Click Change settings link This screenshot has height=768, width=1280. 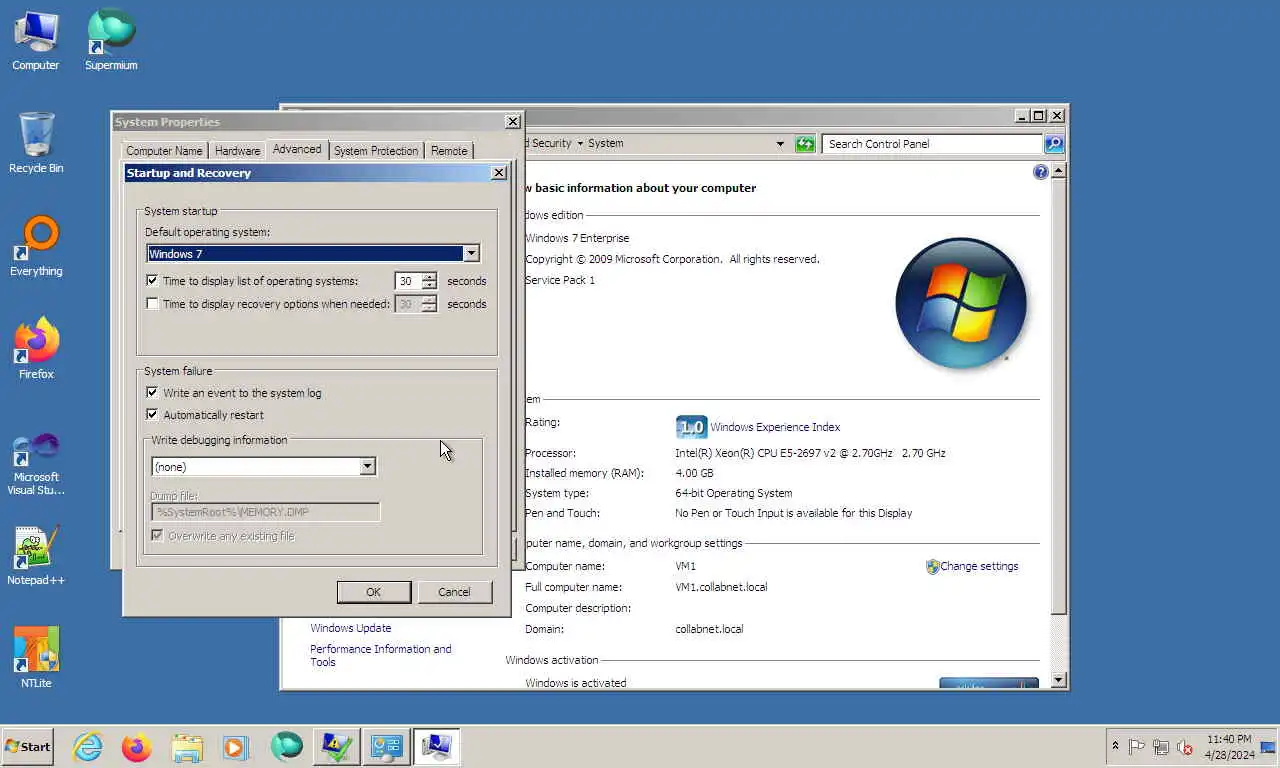click(x=979, y=566)
